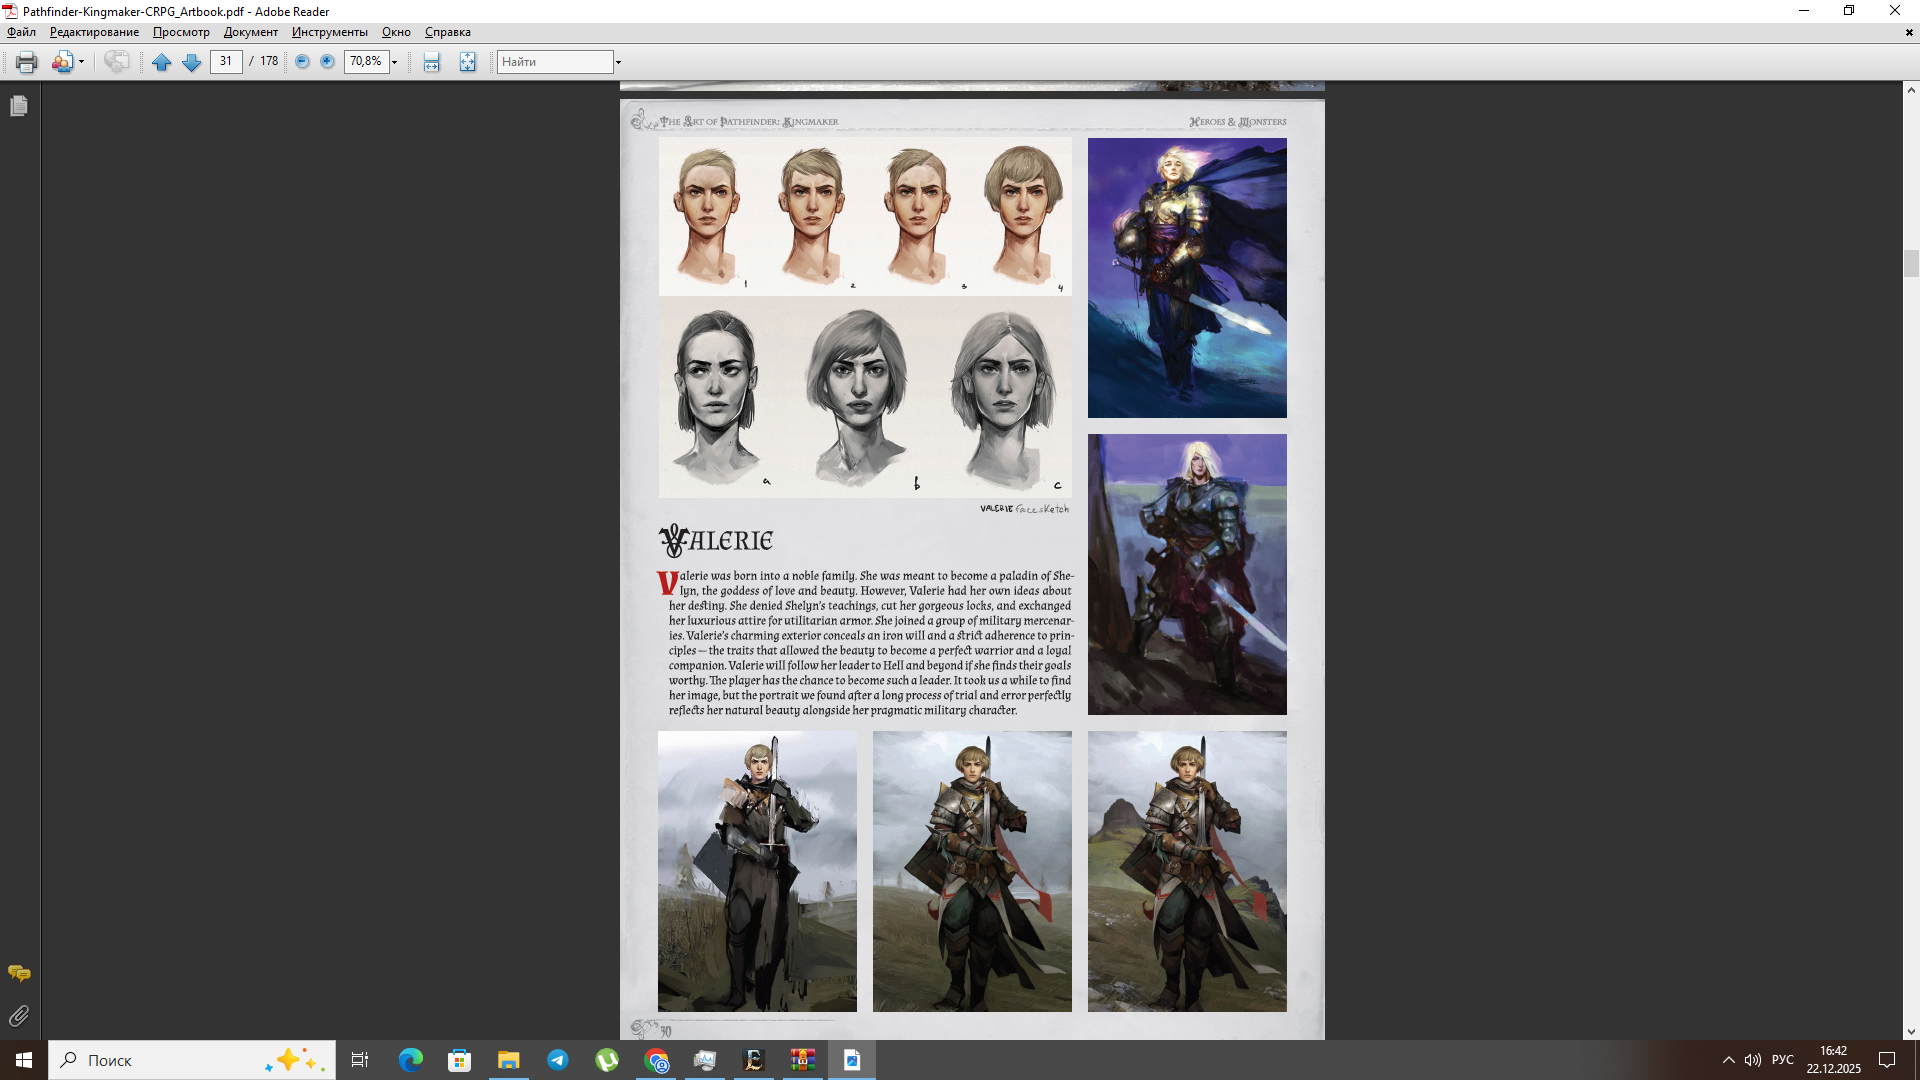This screenshot has width=1920, height=1080.
Task: Expand the collaborate icon dropdown arrow
Action: coord(82,62)
